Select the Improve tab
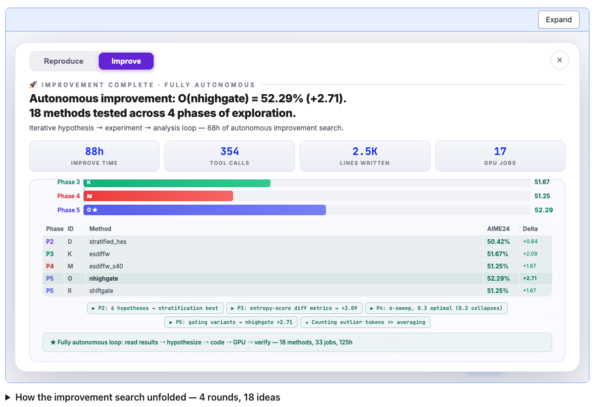The image size is (600, 407). pyautogui.click(x=126, y=61)
